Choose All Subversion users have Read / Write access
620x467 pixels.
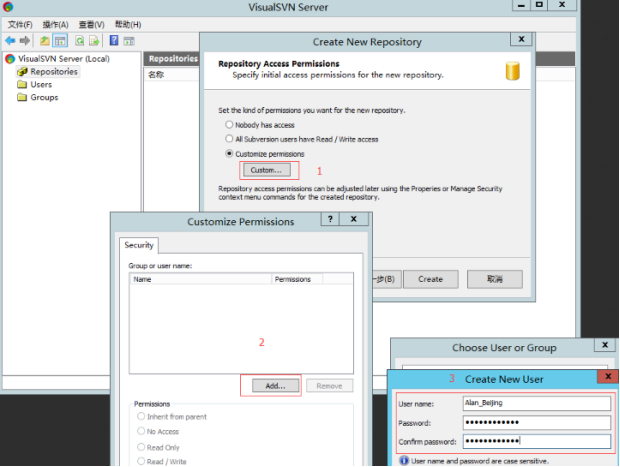pos(229,139)
